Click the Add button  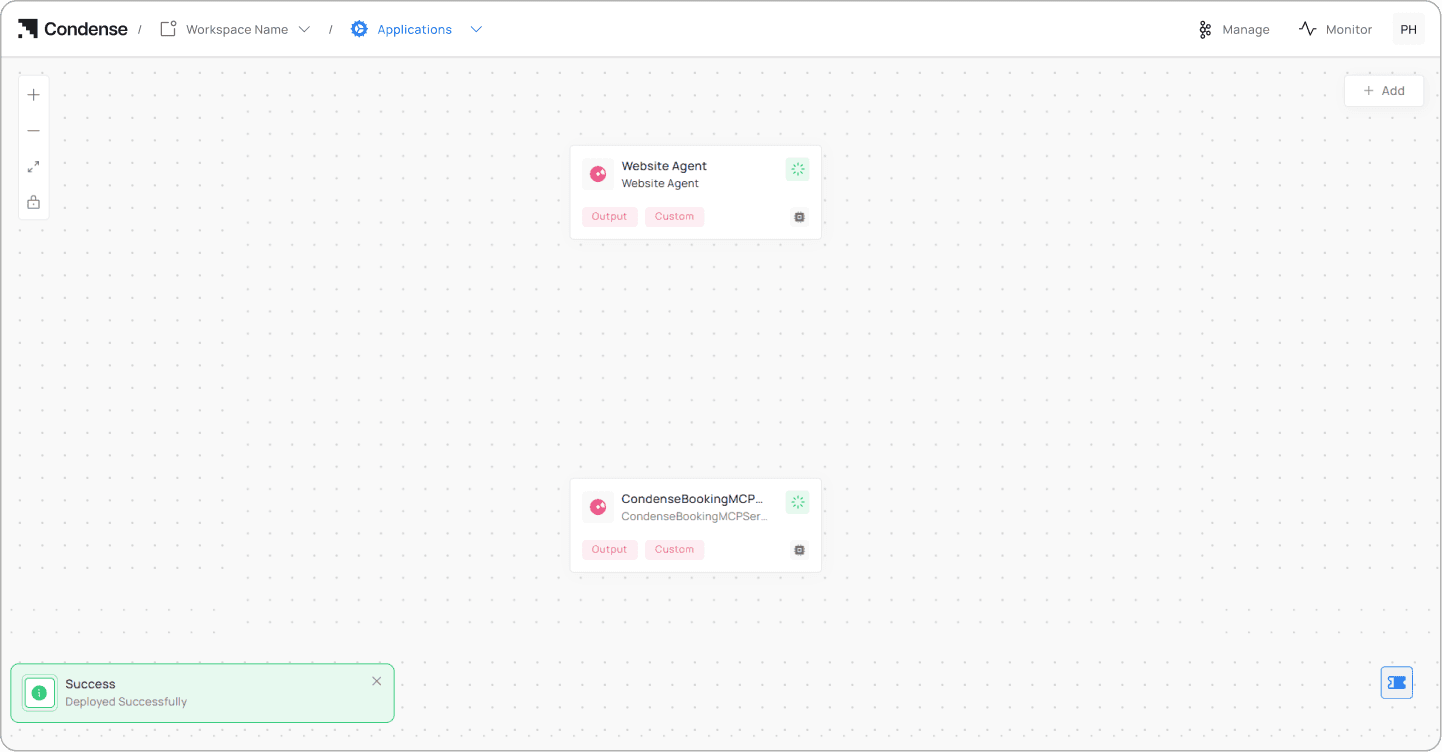1384,90
